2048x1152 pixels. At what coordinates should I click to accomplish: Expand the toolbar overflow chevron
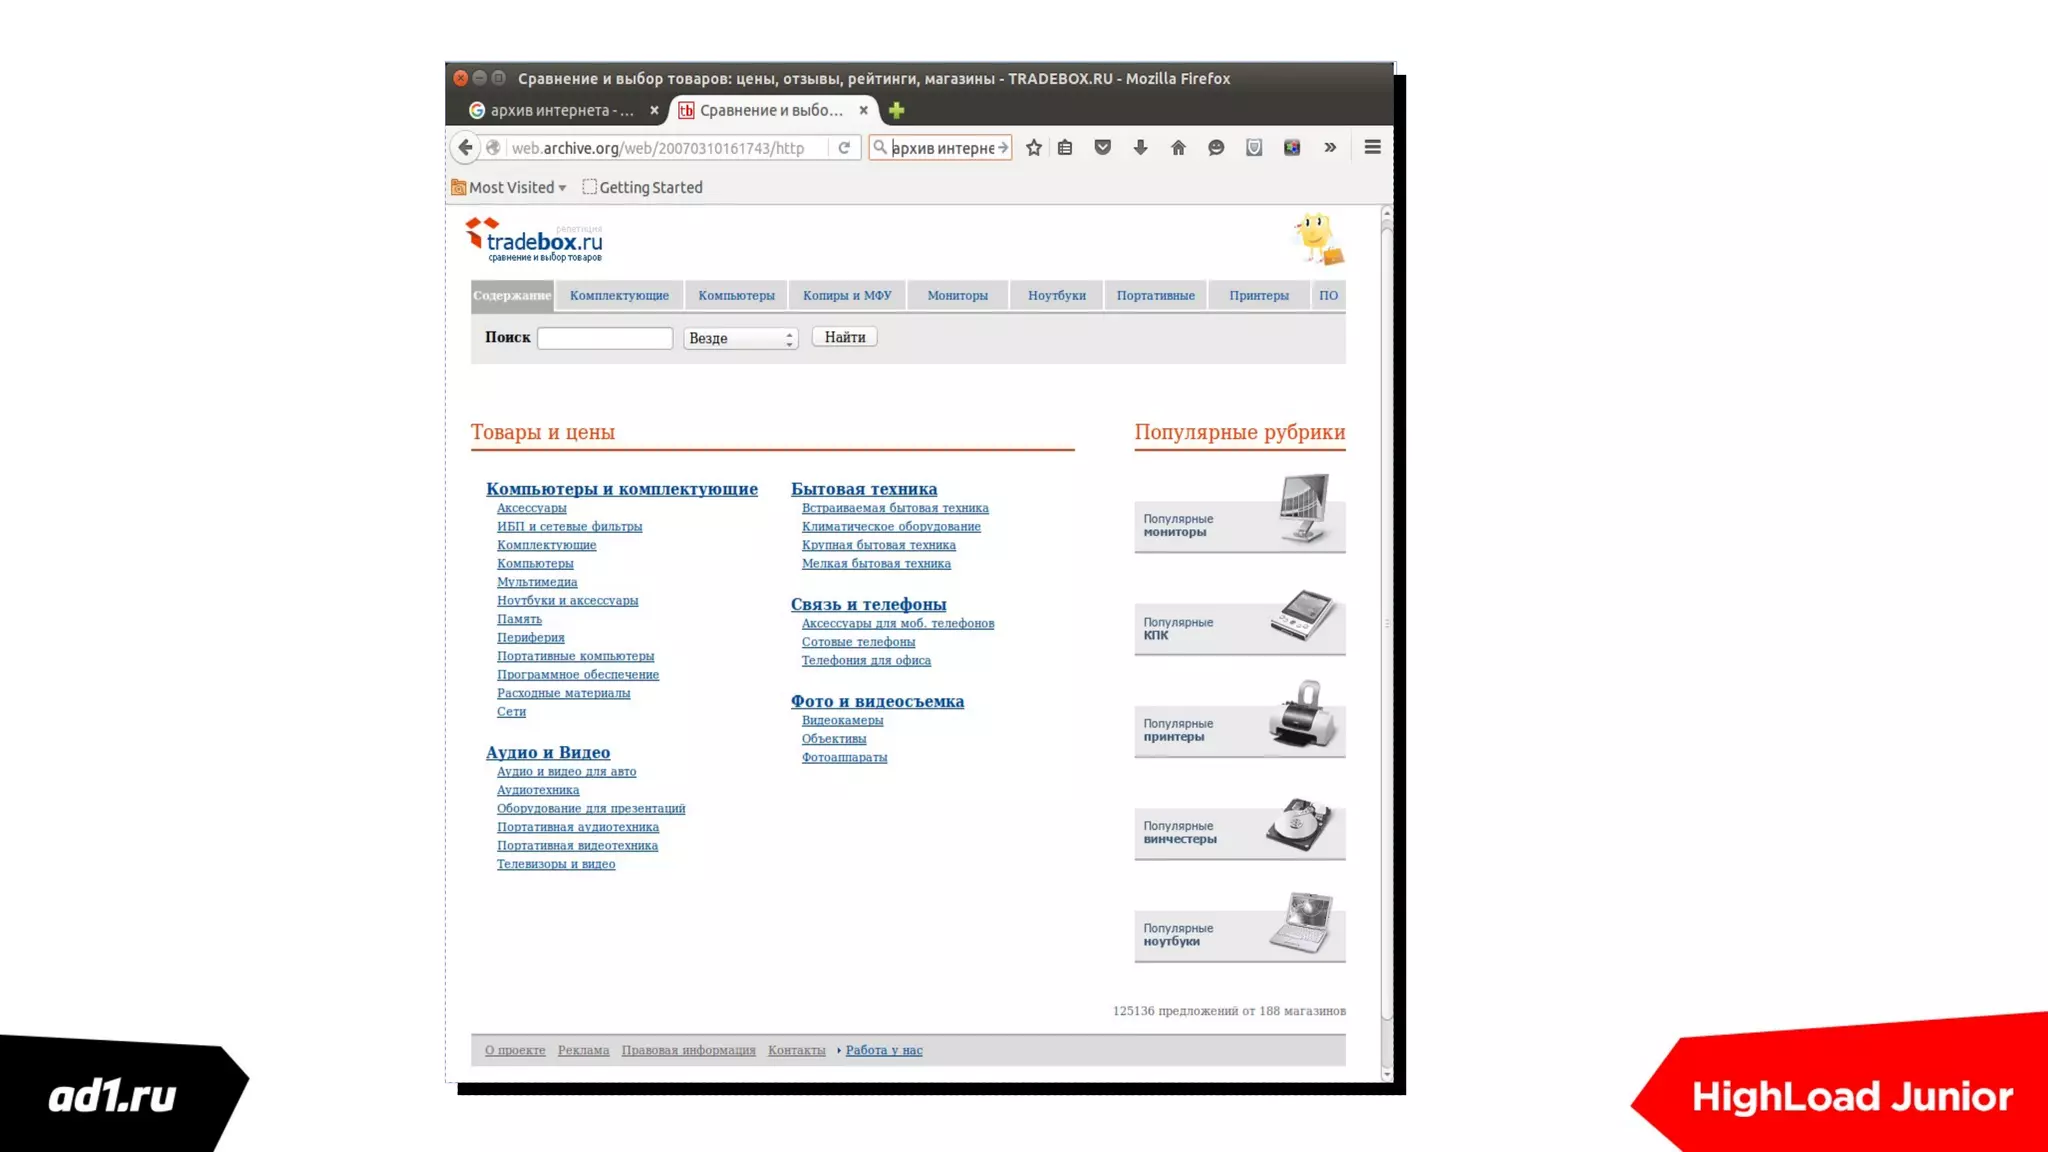[x=1330, y=148]
